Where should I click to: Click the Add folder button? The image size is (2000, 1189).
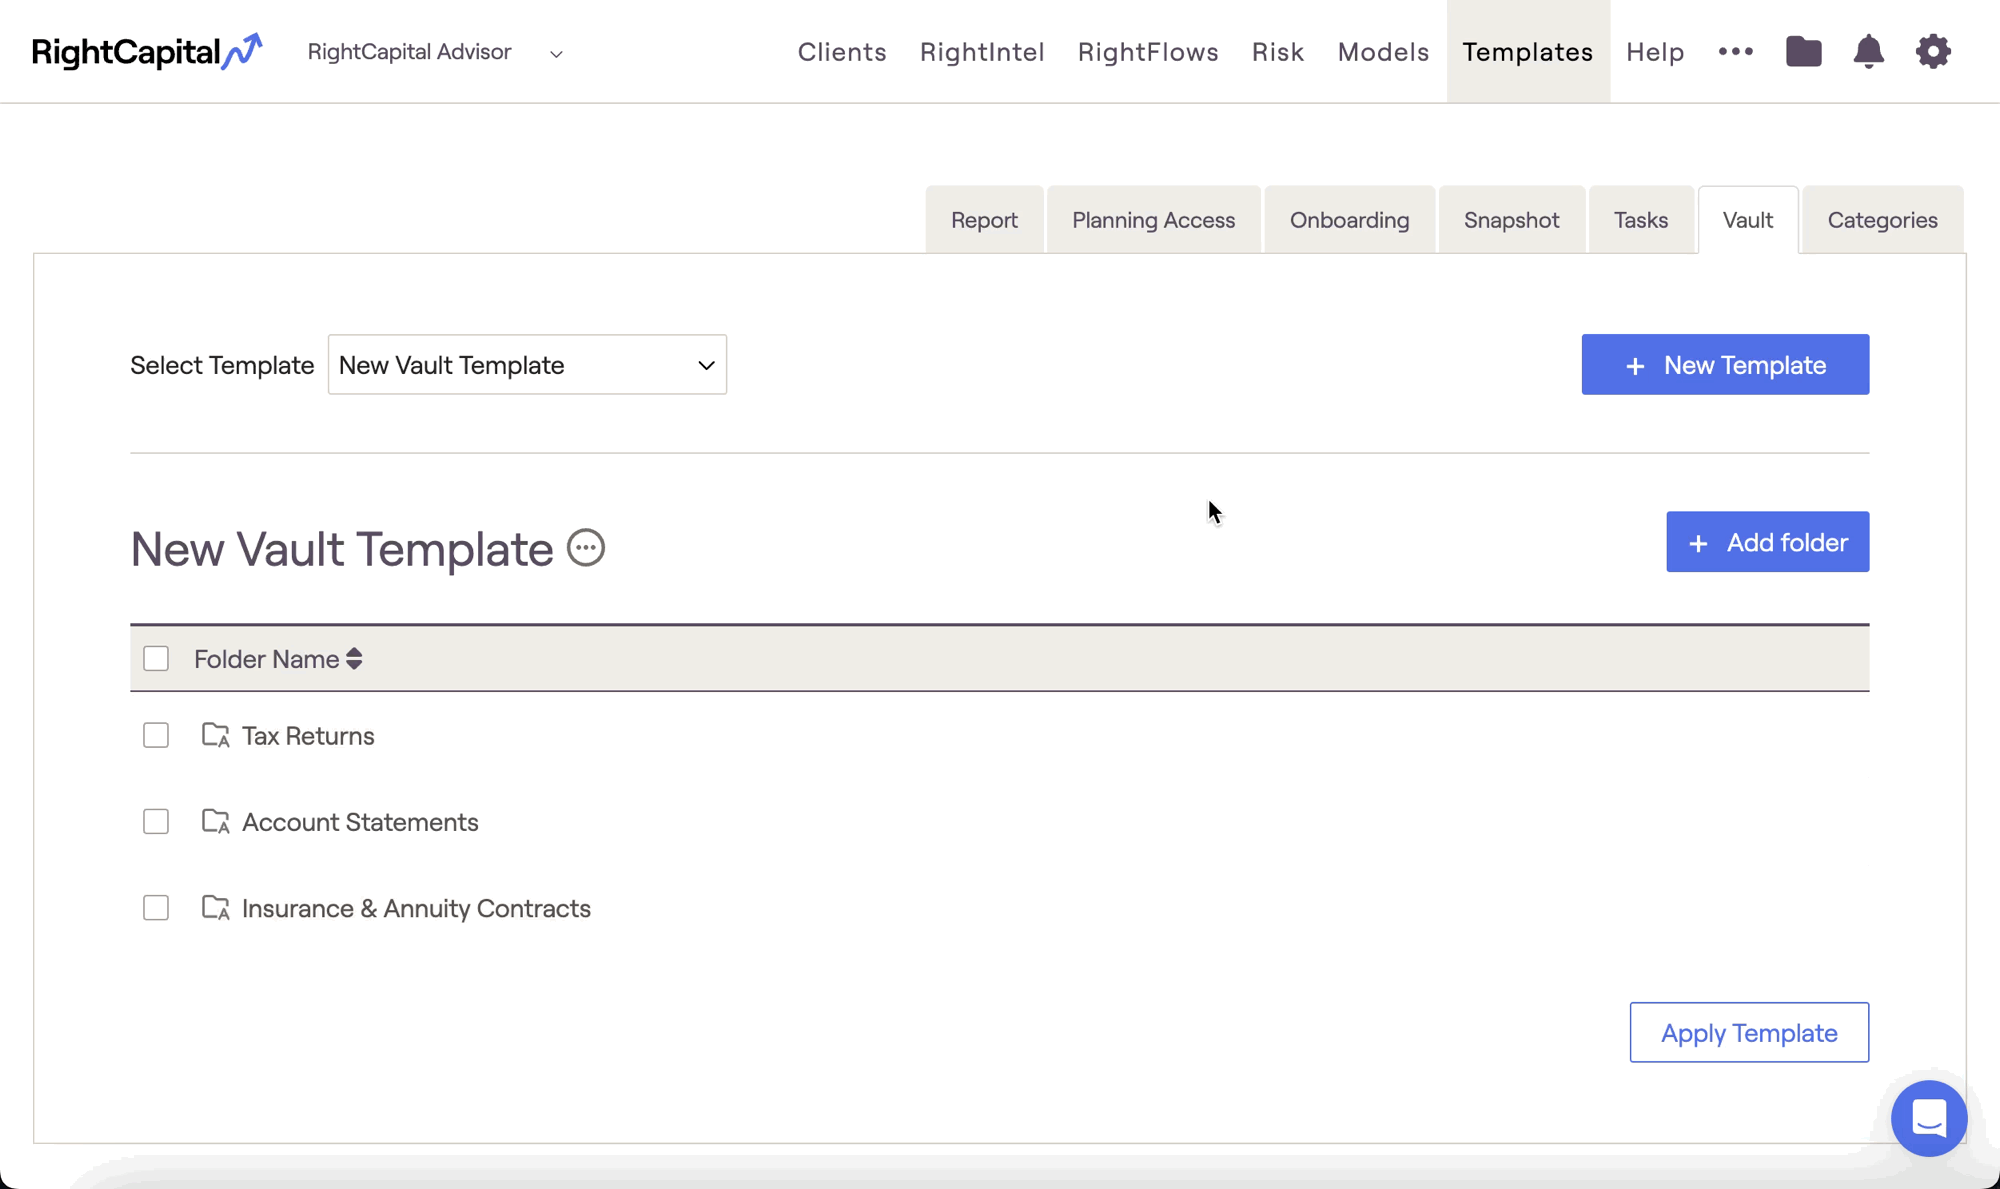click(1767, 542)
